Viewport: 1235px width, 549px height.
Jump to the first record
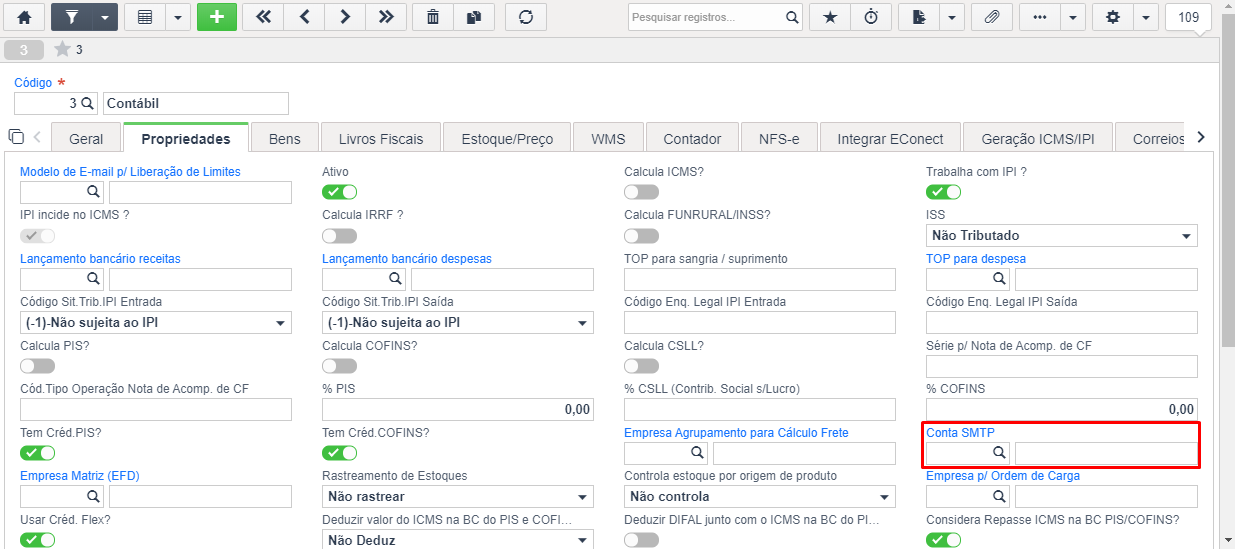tap(263, 17)
